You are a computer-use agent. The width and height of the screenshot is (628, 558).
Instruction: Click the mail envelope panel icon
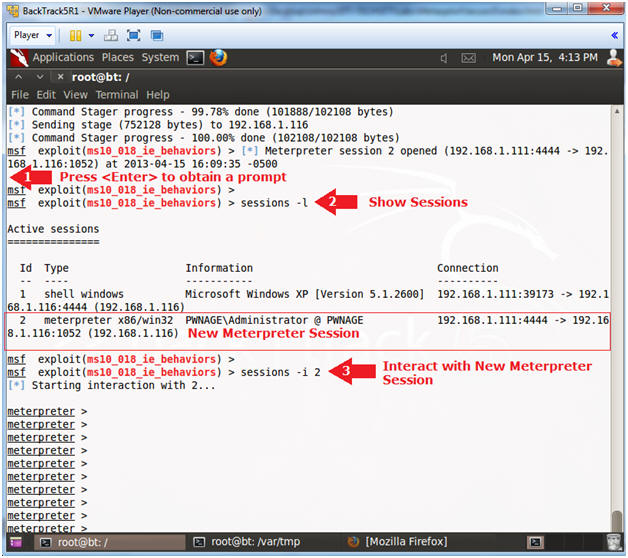pos(468,58)
